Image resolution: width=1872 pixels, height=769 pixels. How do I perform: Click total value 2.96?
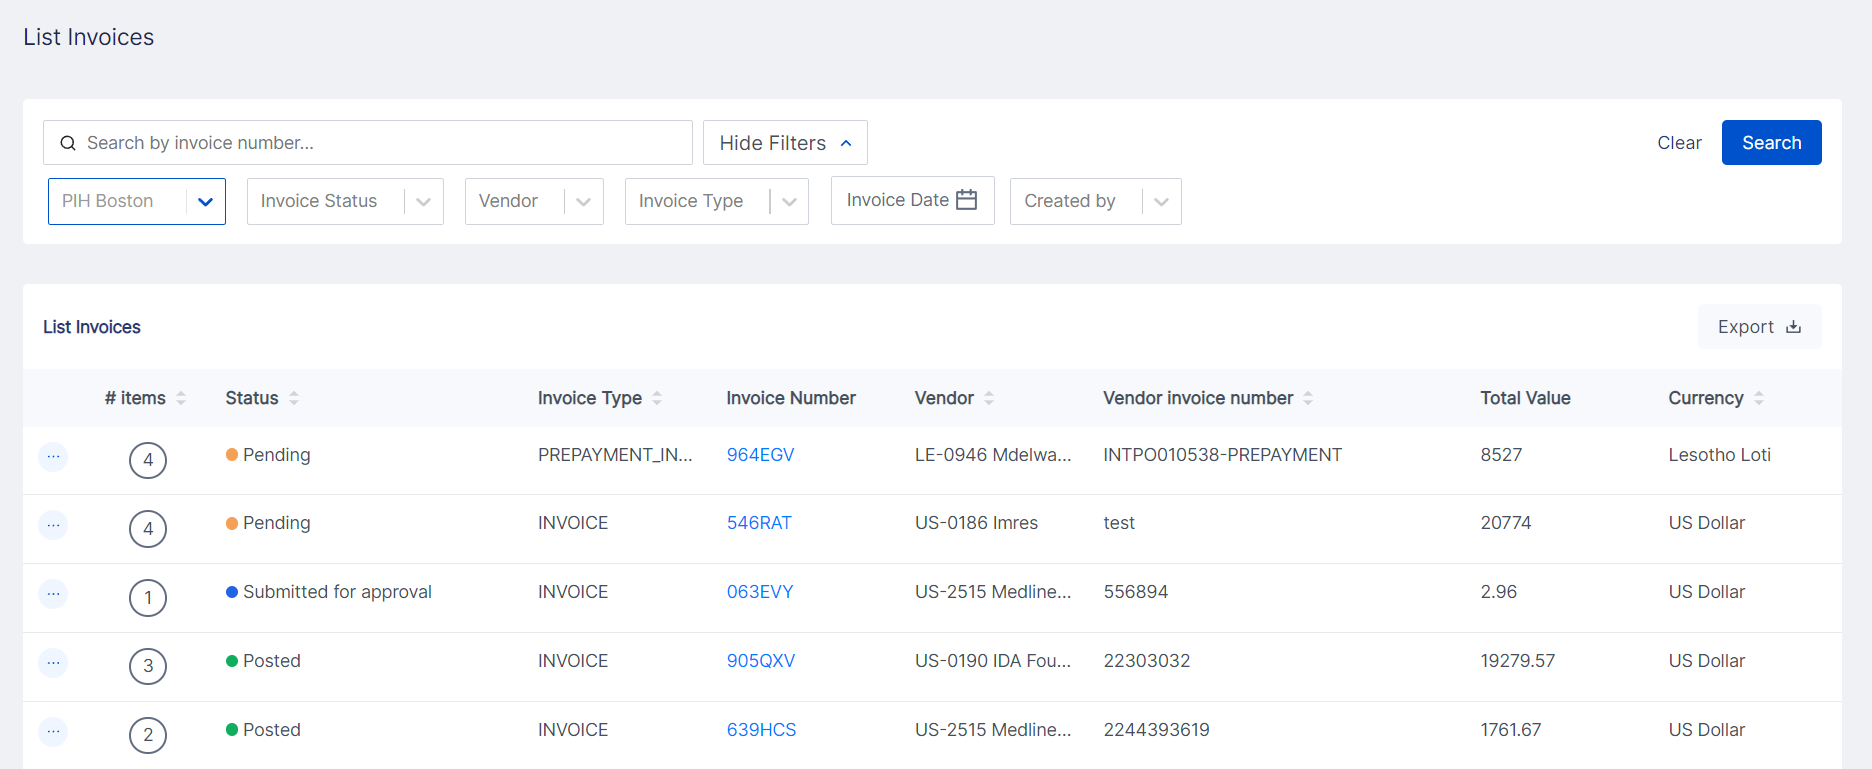(x=1499, y=592)
